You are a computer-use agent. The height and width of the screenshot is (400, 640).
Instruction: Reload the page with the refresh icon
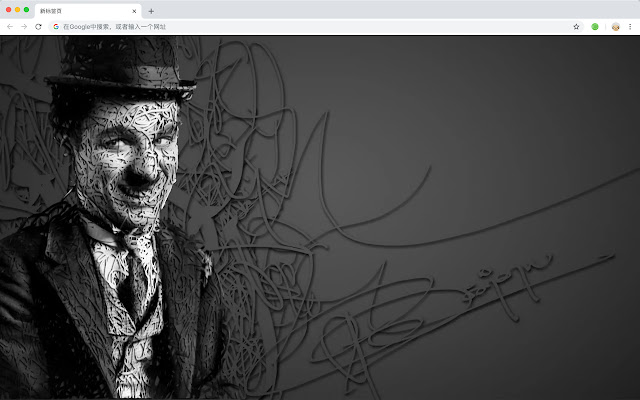[x=38, y=27]
